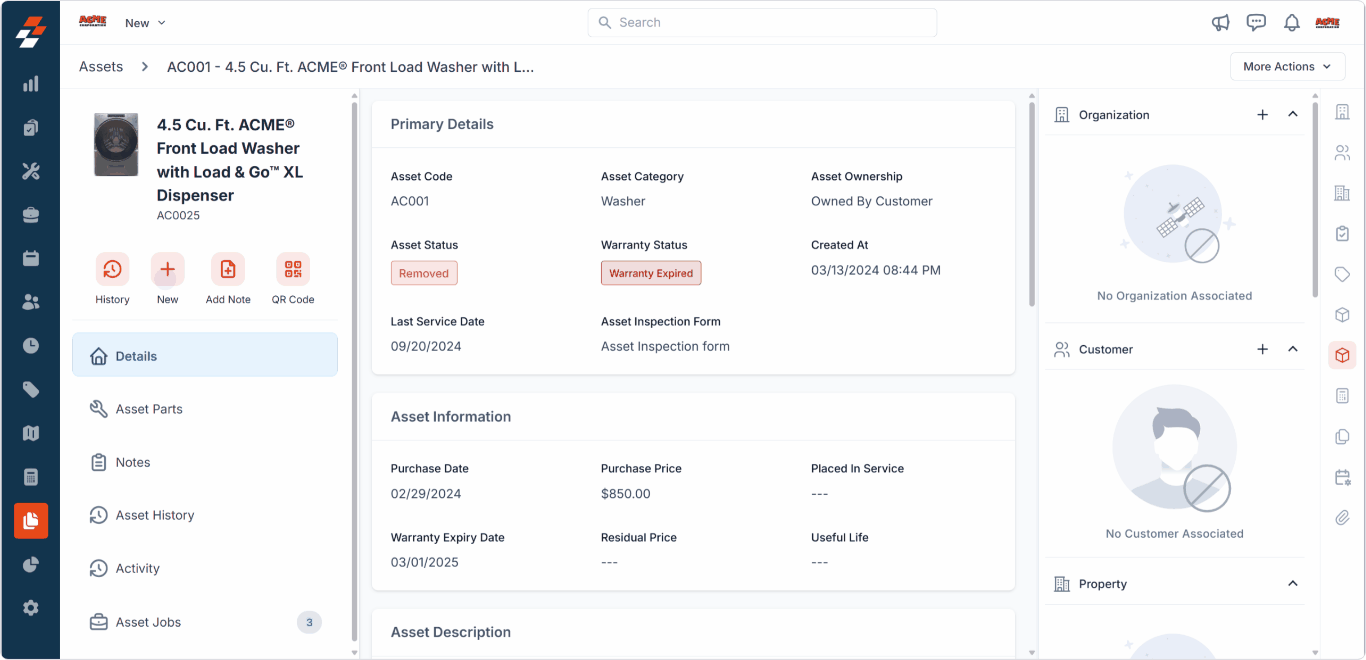The width and height of the screenshot is (1366, 660).
Task: Click the Zuper logo in the sidebar
Action: click(x=31, y=32)
